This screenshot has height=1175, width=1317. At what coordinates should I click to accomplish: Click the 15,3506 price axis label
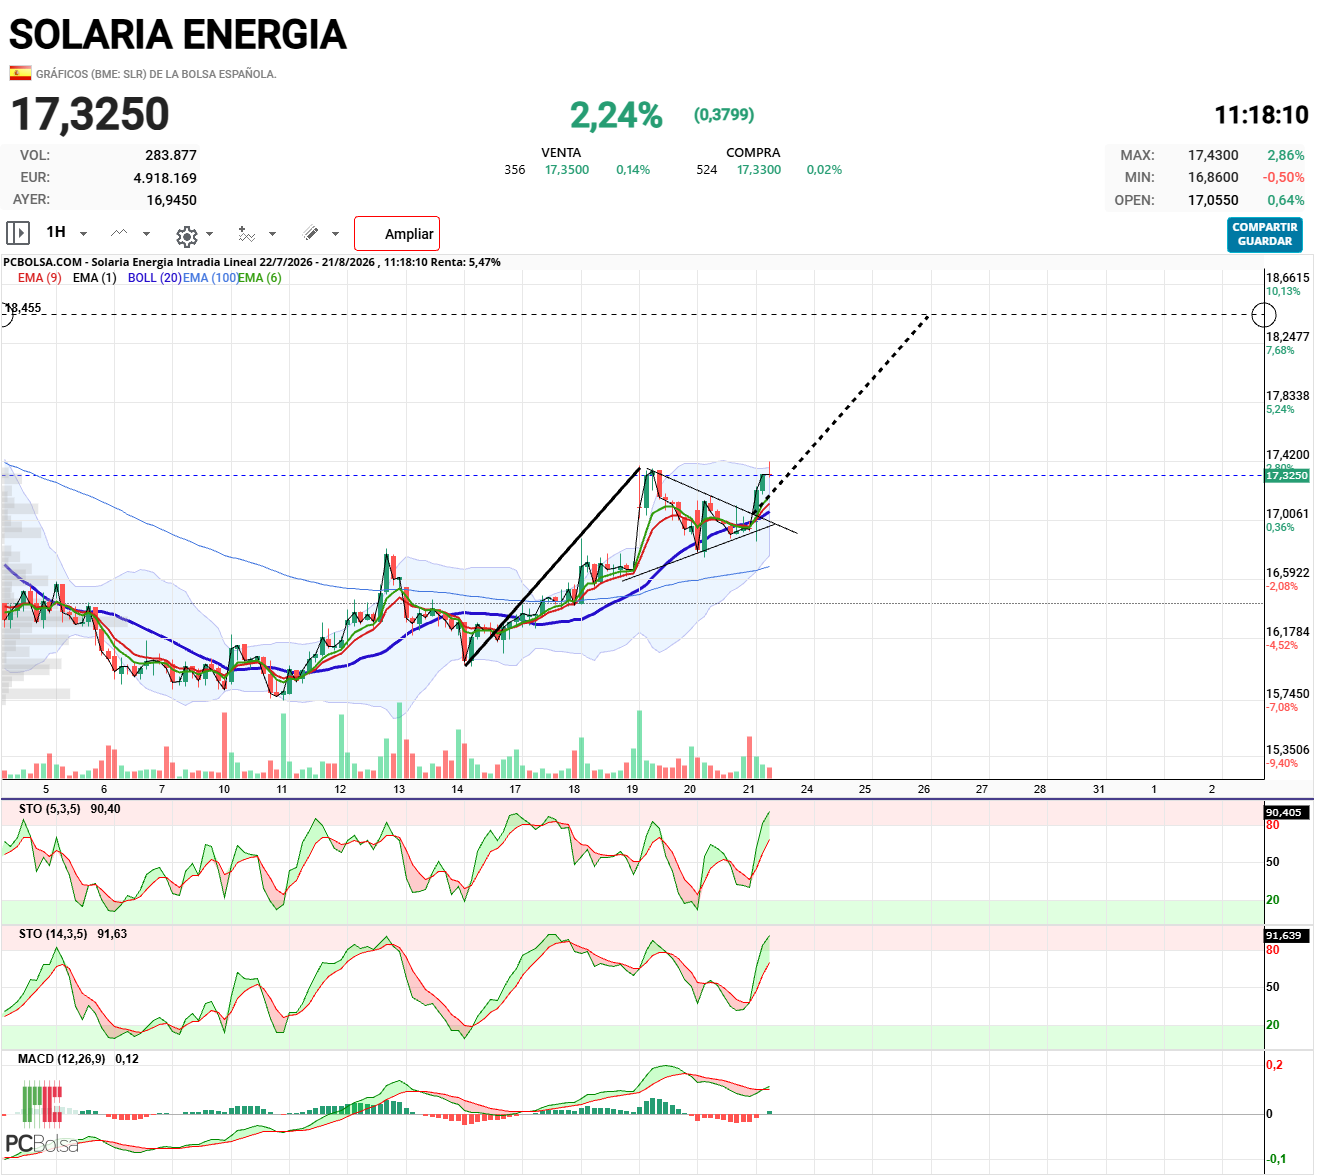tap(1287, 750)
